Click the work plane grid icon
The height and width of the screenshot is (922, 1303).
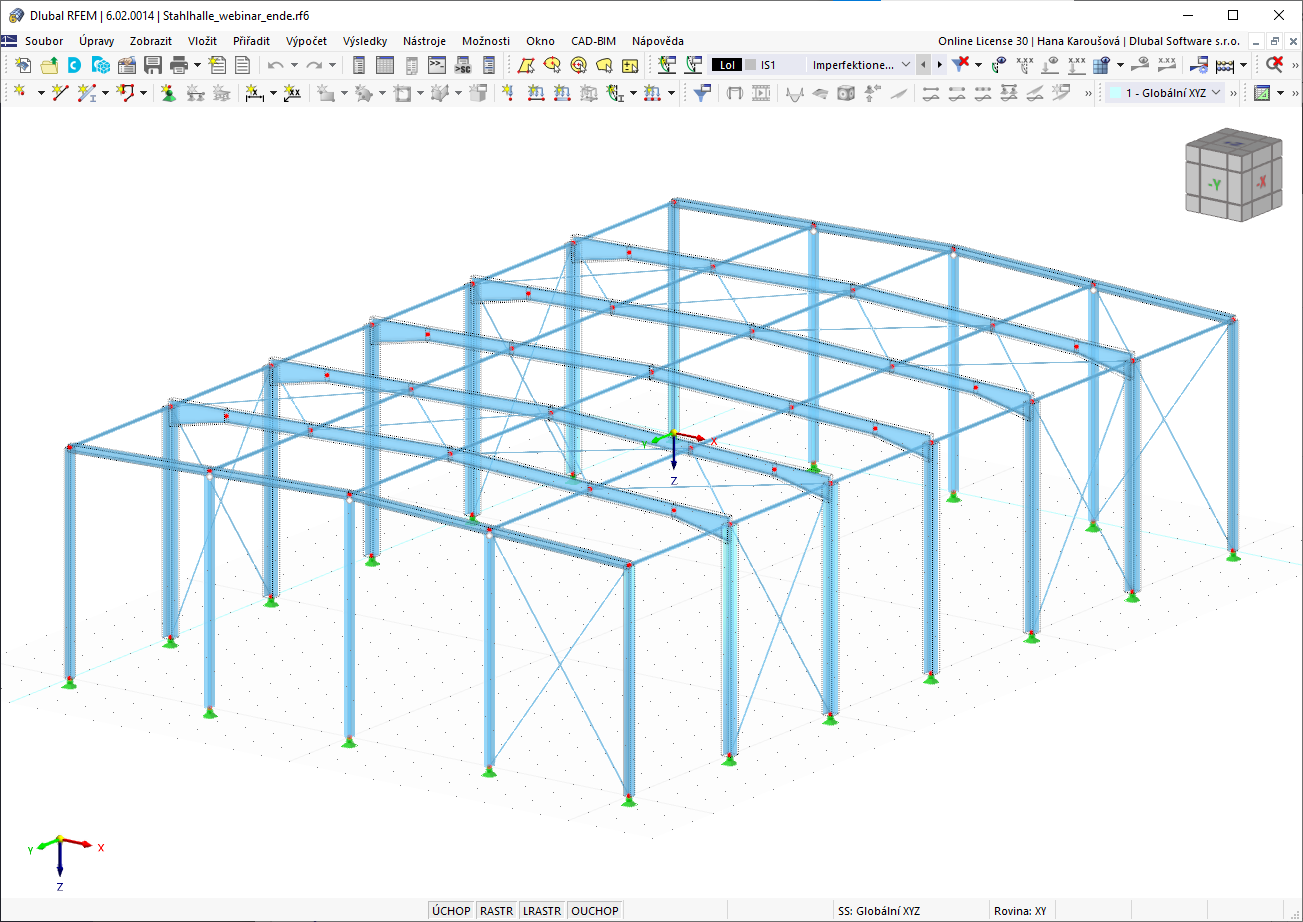pos(1262,93)
